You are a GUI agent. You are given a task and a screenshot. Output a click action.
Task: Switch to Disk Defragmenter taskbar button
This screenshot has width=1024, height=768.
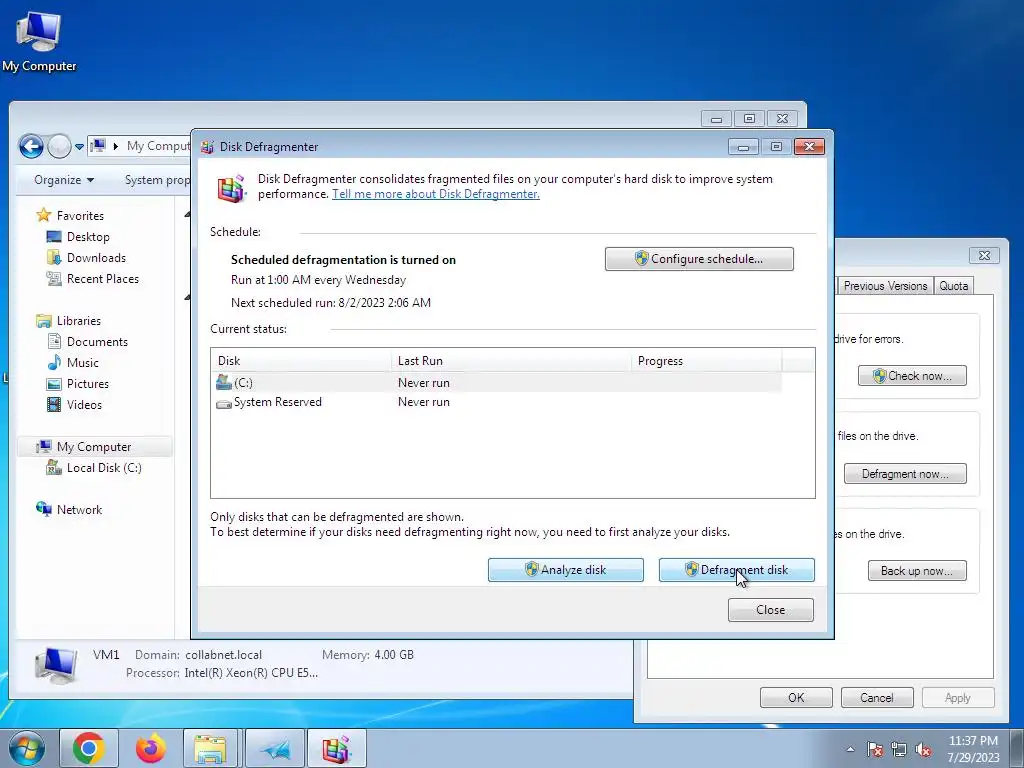click(x=336, y=748)
